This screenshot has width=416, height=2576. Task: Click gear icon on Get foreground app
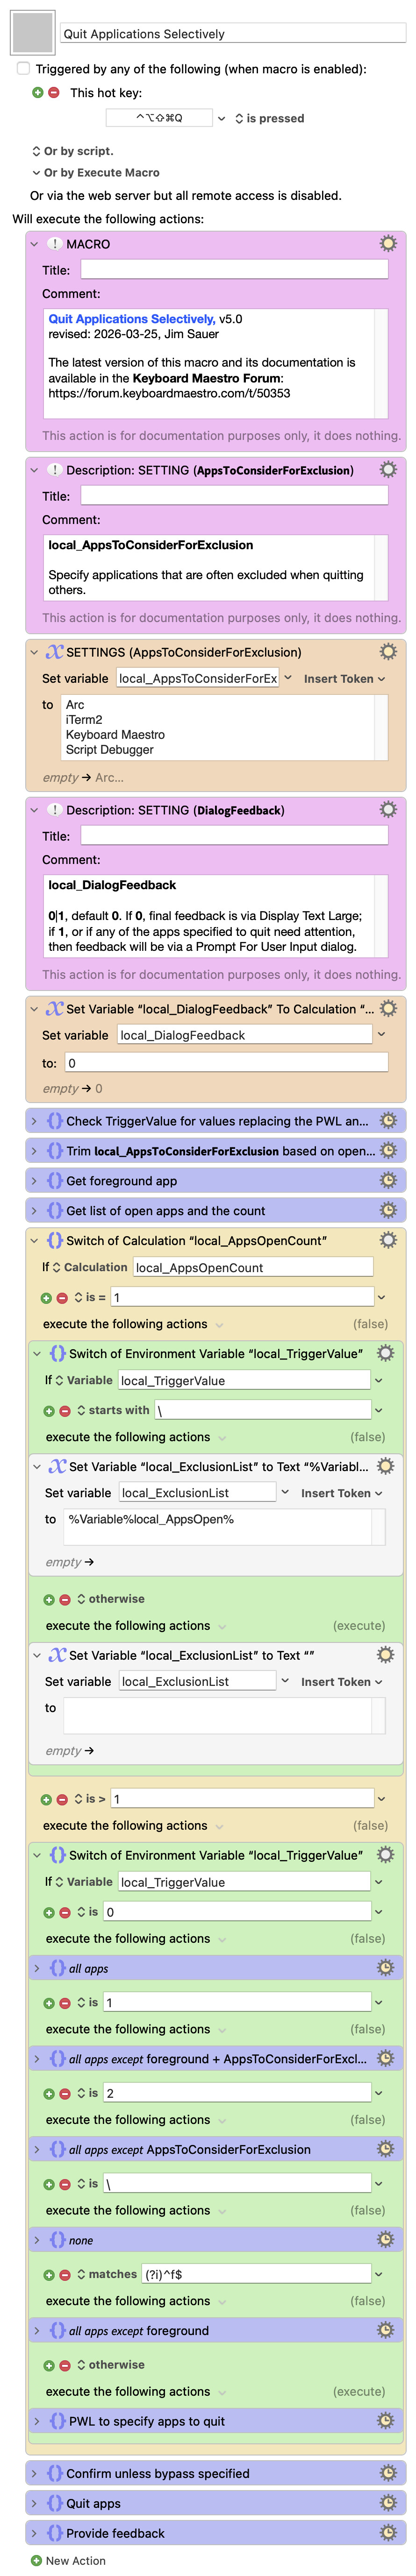click(x=387, y=1181)
